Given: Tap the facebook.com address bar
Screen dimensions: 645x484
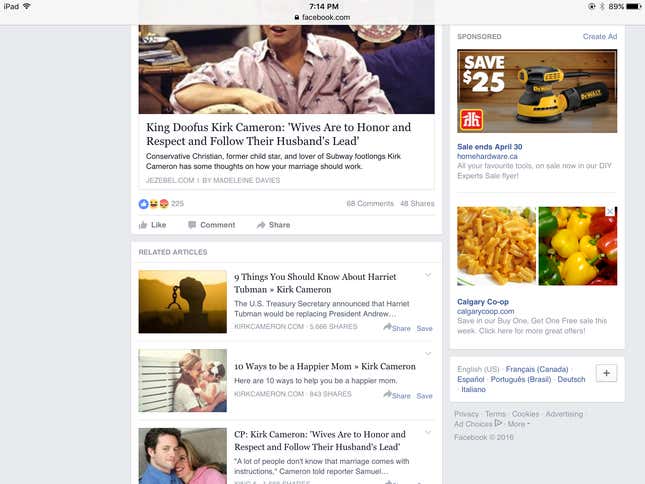Looking at the screenshot, I should [x=322, y=17].
